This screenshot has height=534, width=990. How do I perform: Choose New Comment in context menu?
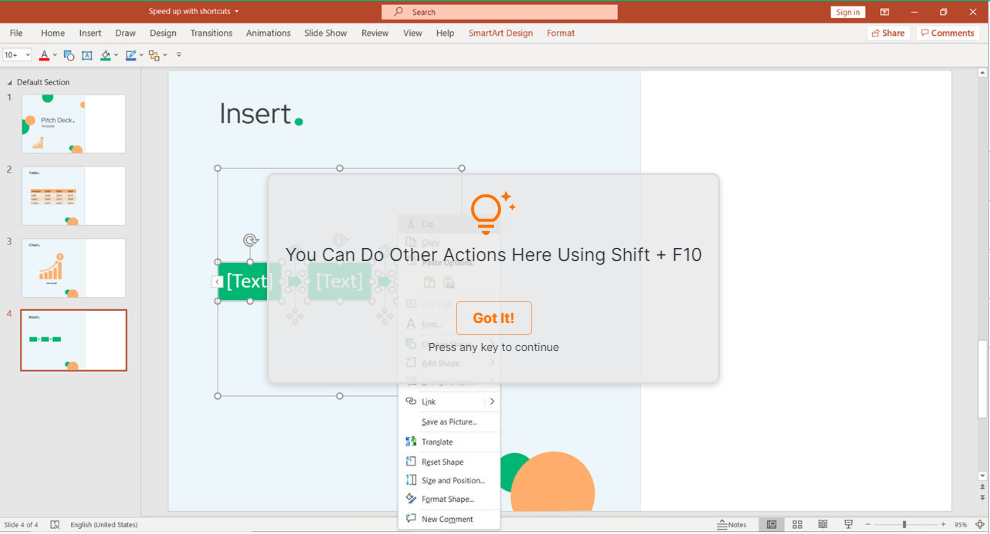pyautogui.click(x=449, y=519)
